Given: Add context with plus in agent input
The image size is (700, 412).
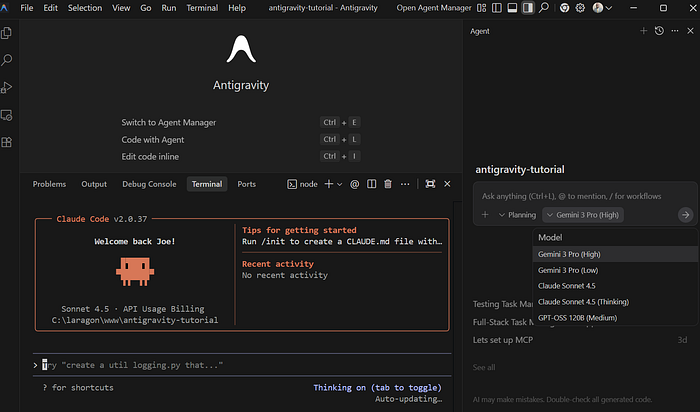Looking at the screenshot, I should pos(485,215).
